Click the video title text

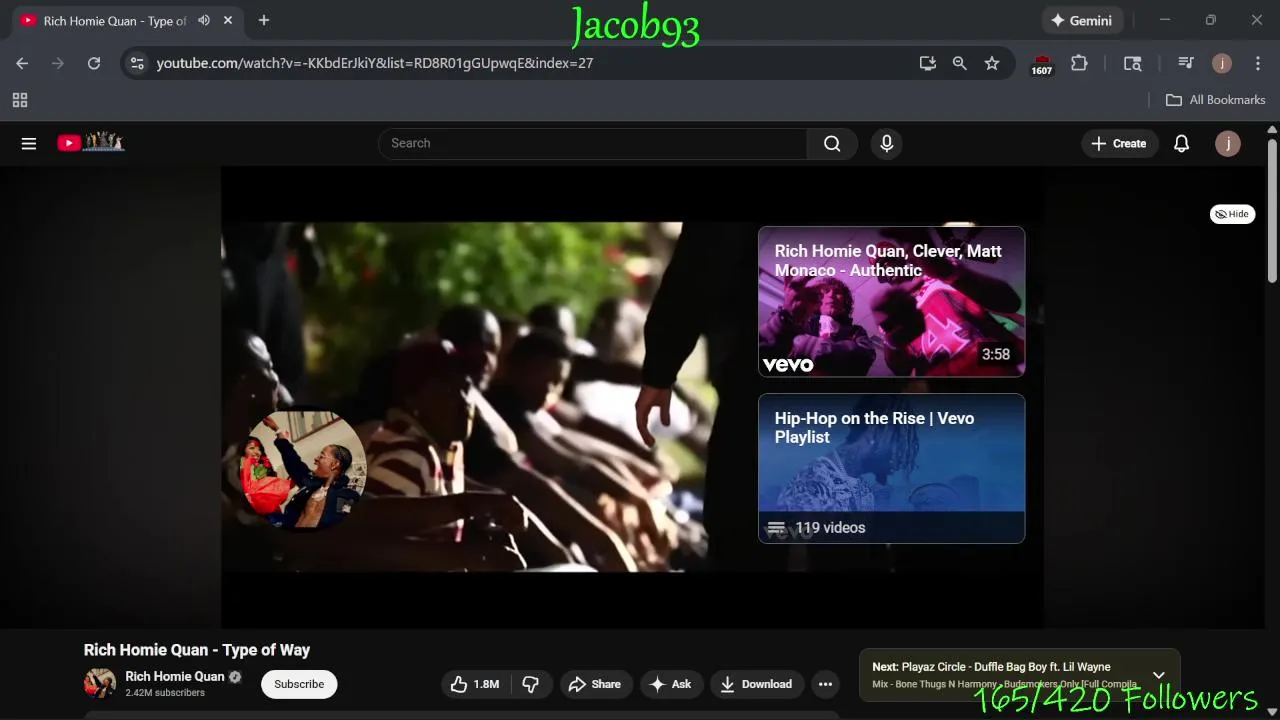(197, 650)
